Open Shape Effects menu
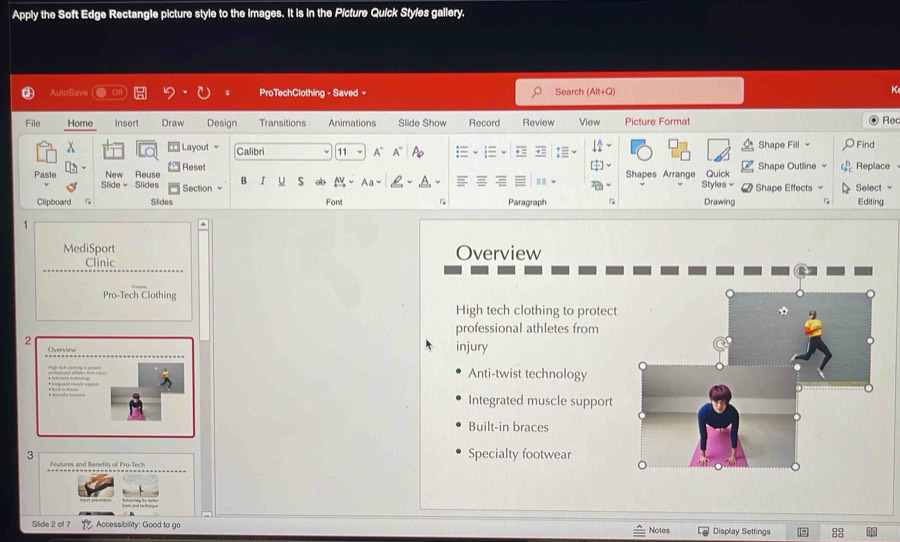Image resolution: width=900 pixels, height=542 pixels. [782, 188]
